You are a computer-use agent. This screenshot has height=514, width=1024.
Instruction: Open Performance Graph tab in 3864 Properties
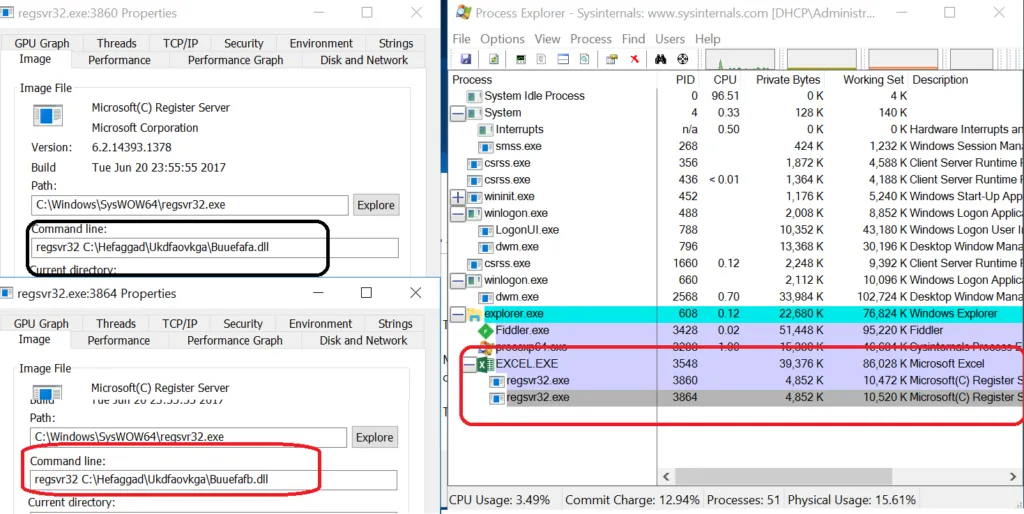(235, 340)
